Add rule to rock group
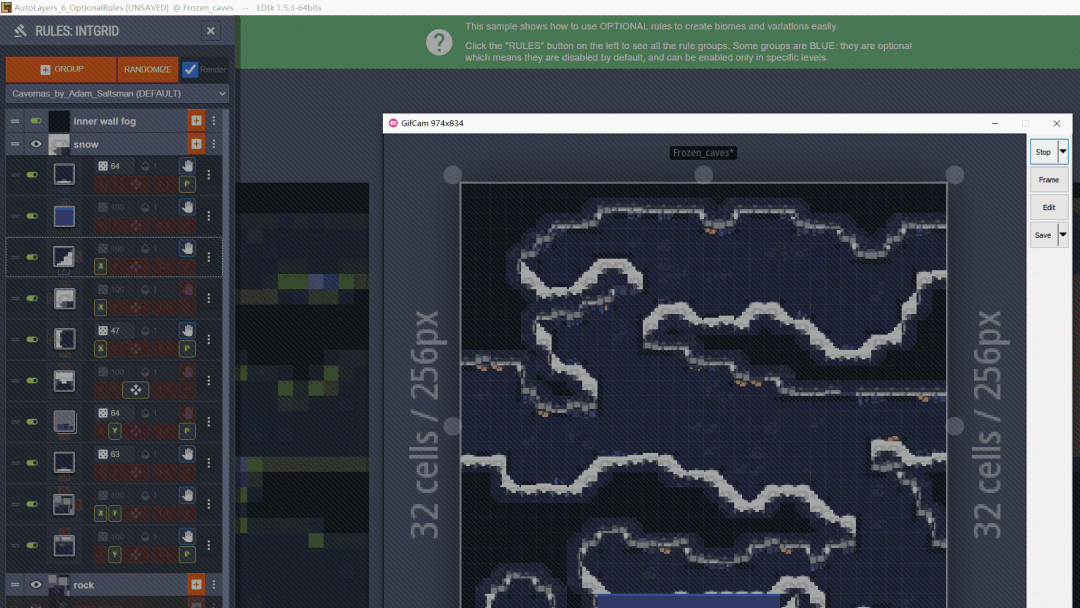The image size is (1080, 608). [x=196, y=585]
